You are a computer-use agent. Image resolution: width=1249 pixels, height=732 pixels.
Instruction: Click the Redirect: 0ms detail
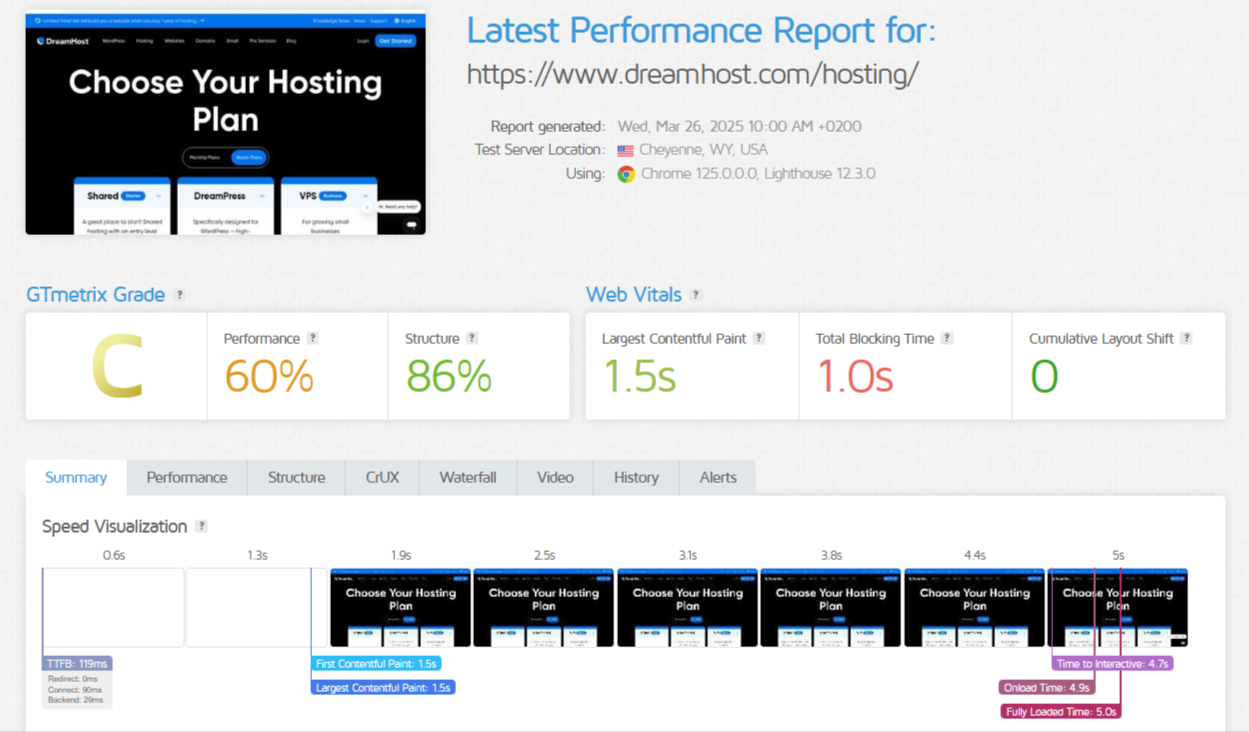click(x=73, y=679)
